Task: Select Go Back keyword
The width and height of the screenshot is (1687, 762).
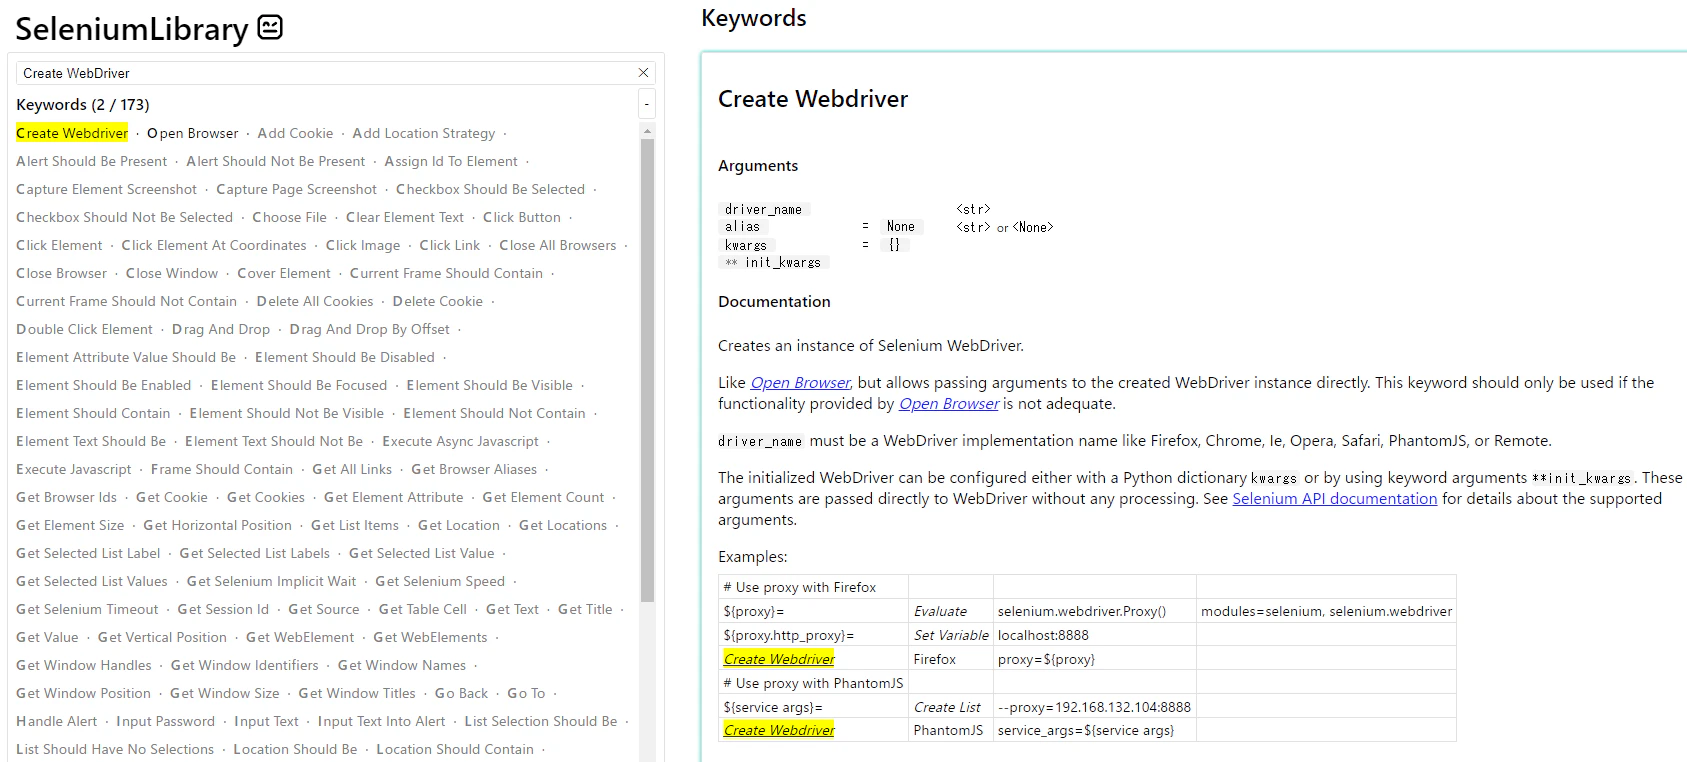Action: [x=462, y=693]
